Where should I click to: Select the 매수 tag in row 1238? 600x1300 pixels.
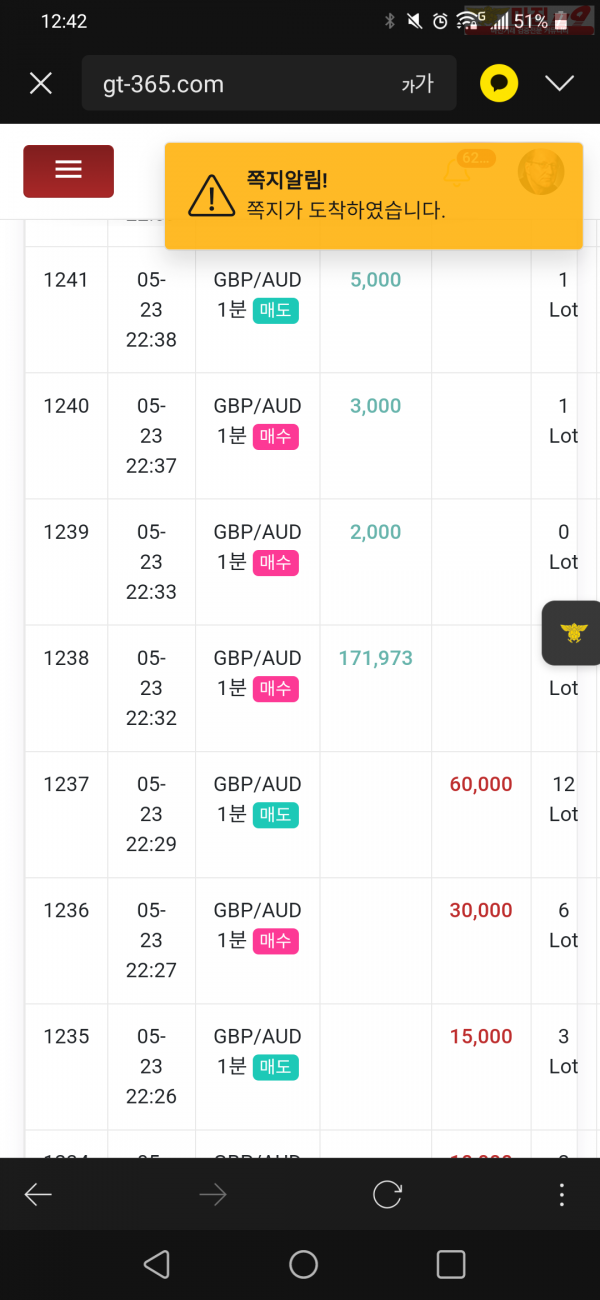(276, 689)
